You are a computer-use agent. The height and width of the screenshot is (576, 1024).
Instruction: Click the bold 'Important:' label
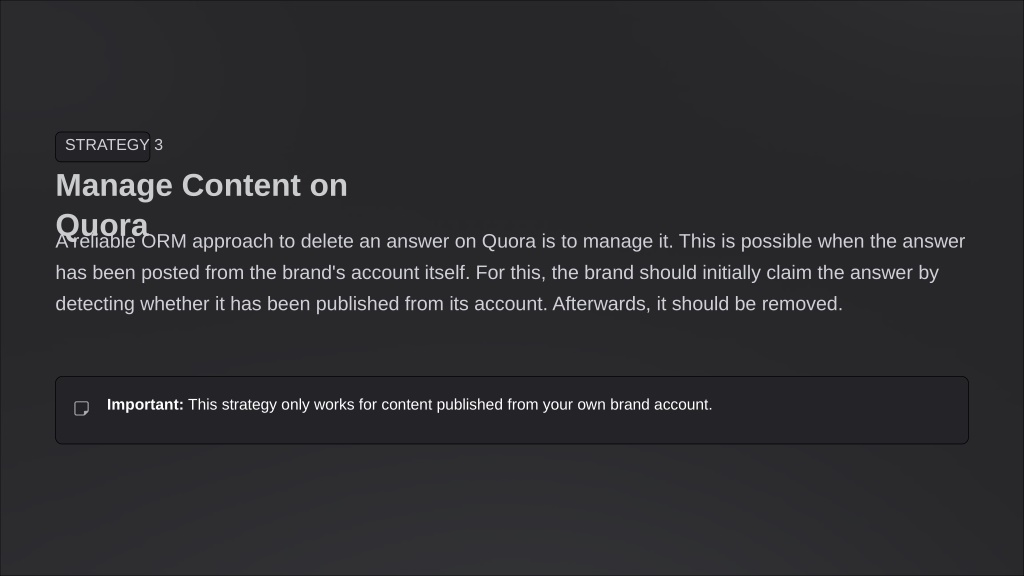[145, 405]
